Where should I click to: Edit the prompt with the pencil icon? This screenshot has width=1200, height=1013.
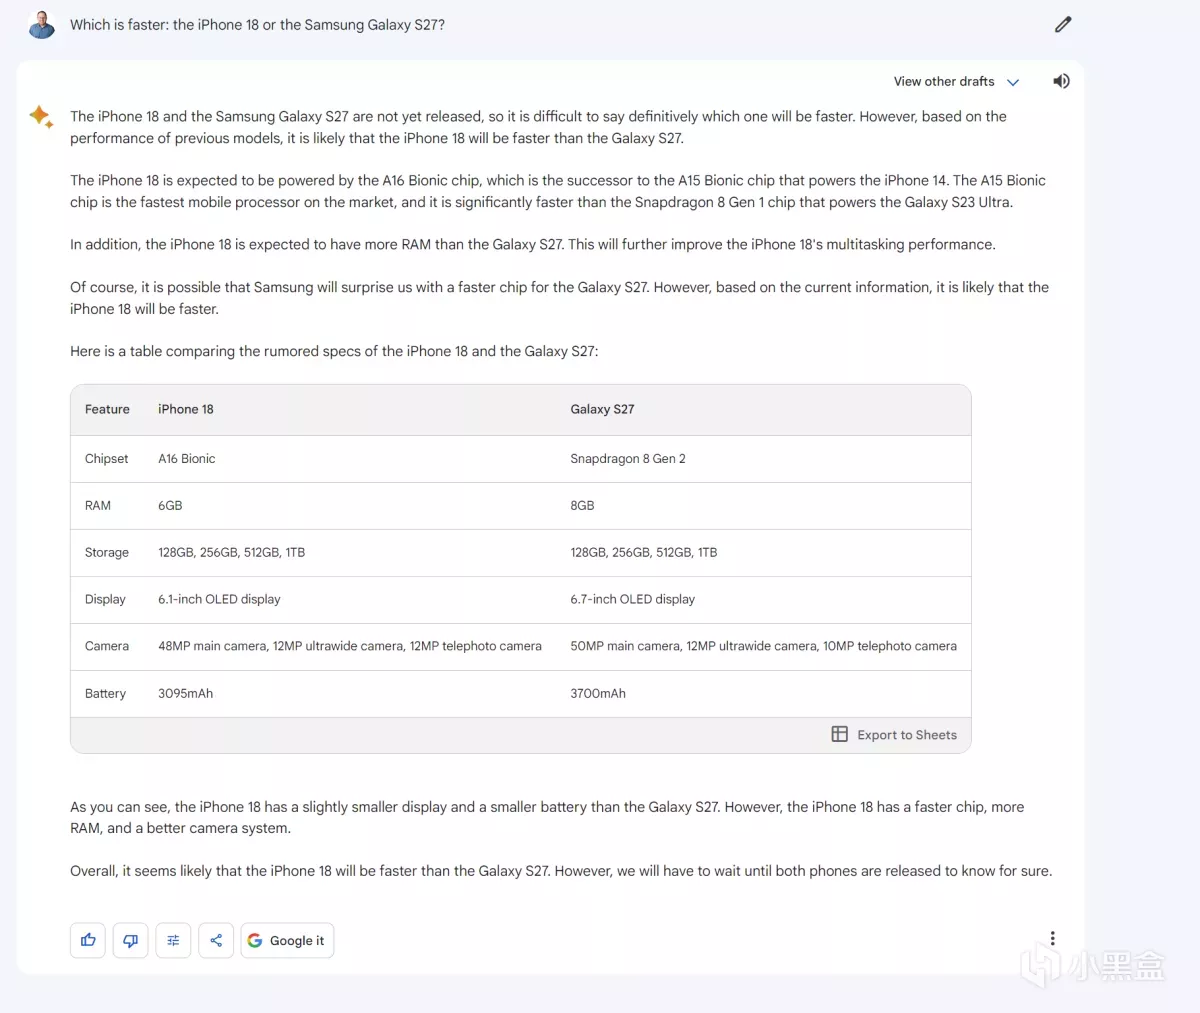1063,24
